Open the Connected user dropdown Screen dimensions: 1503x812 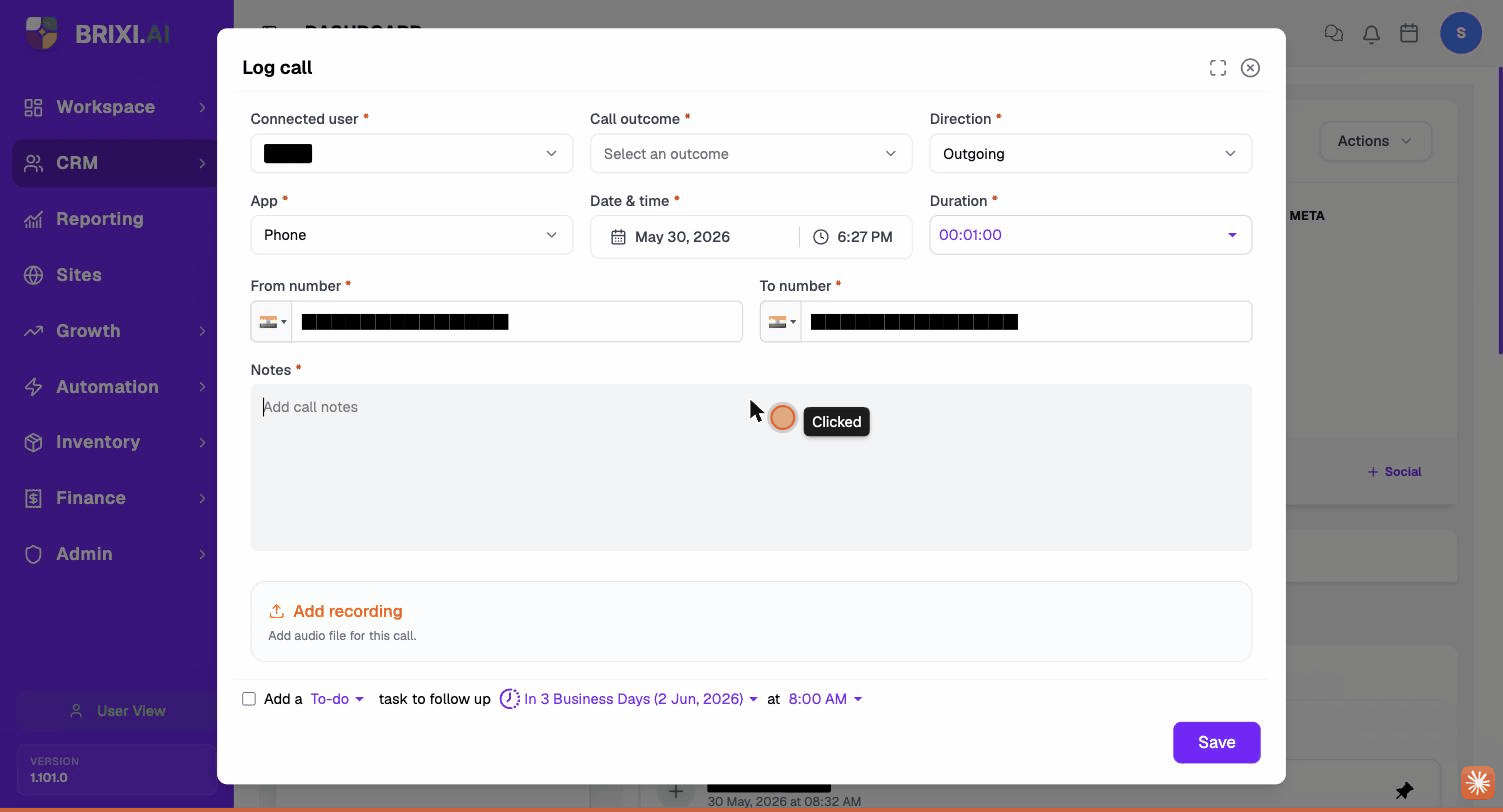(x=411, y=154)
